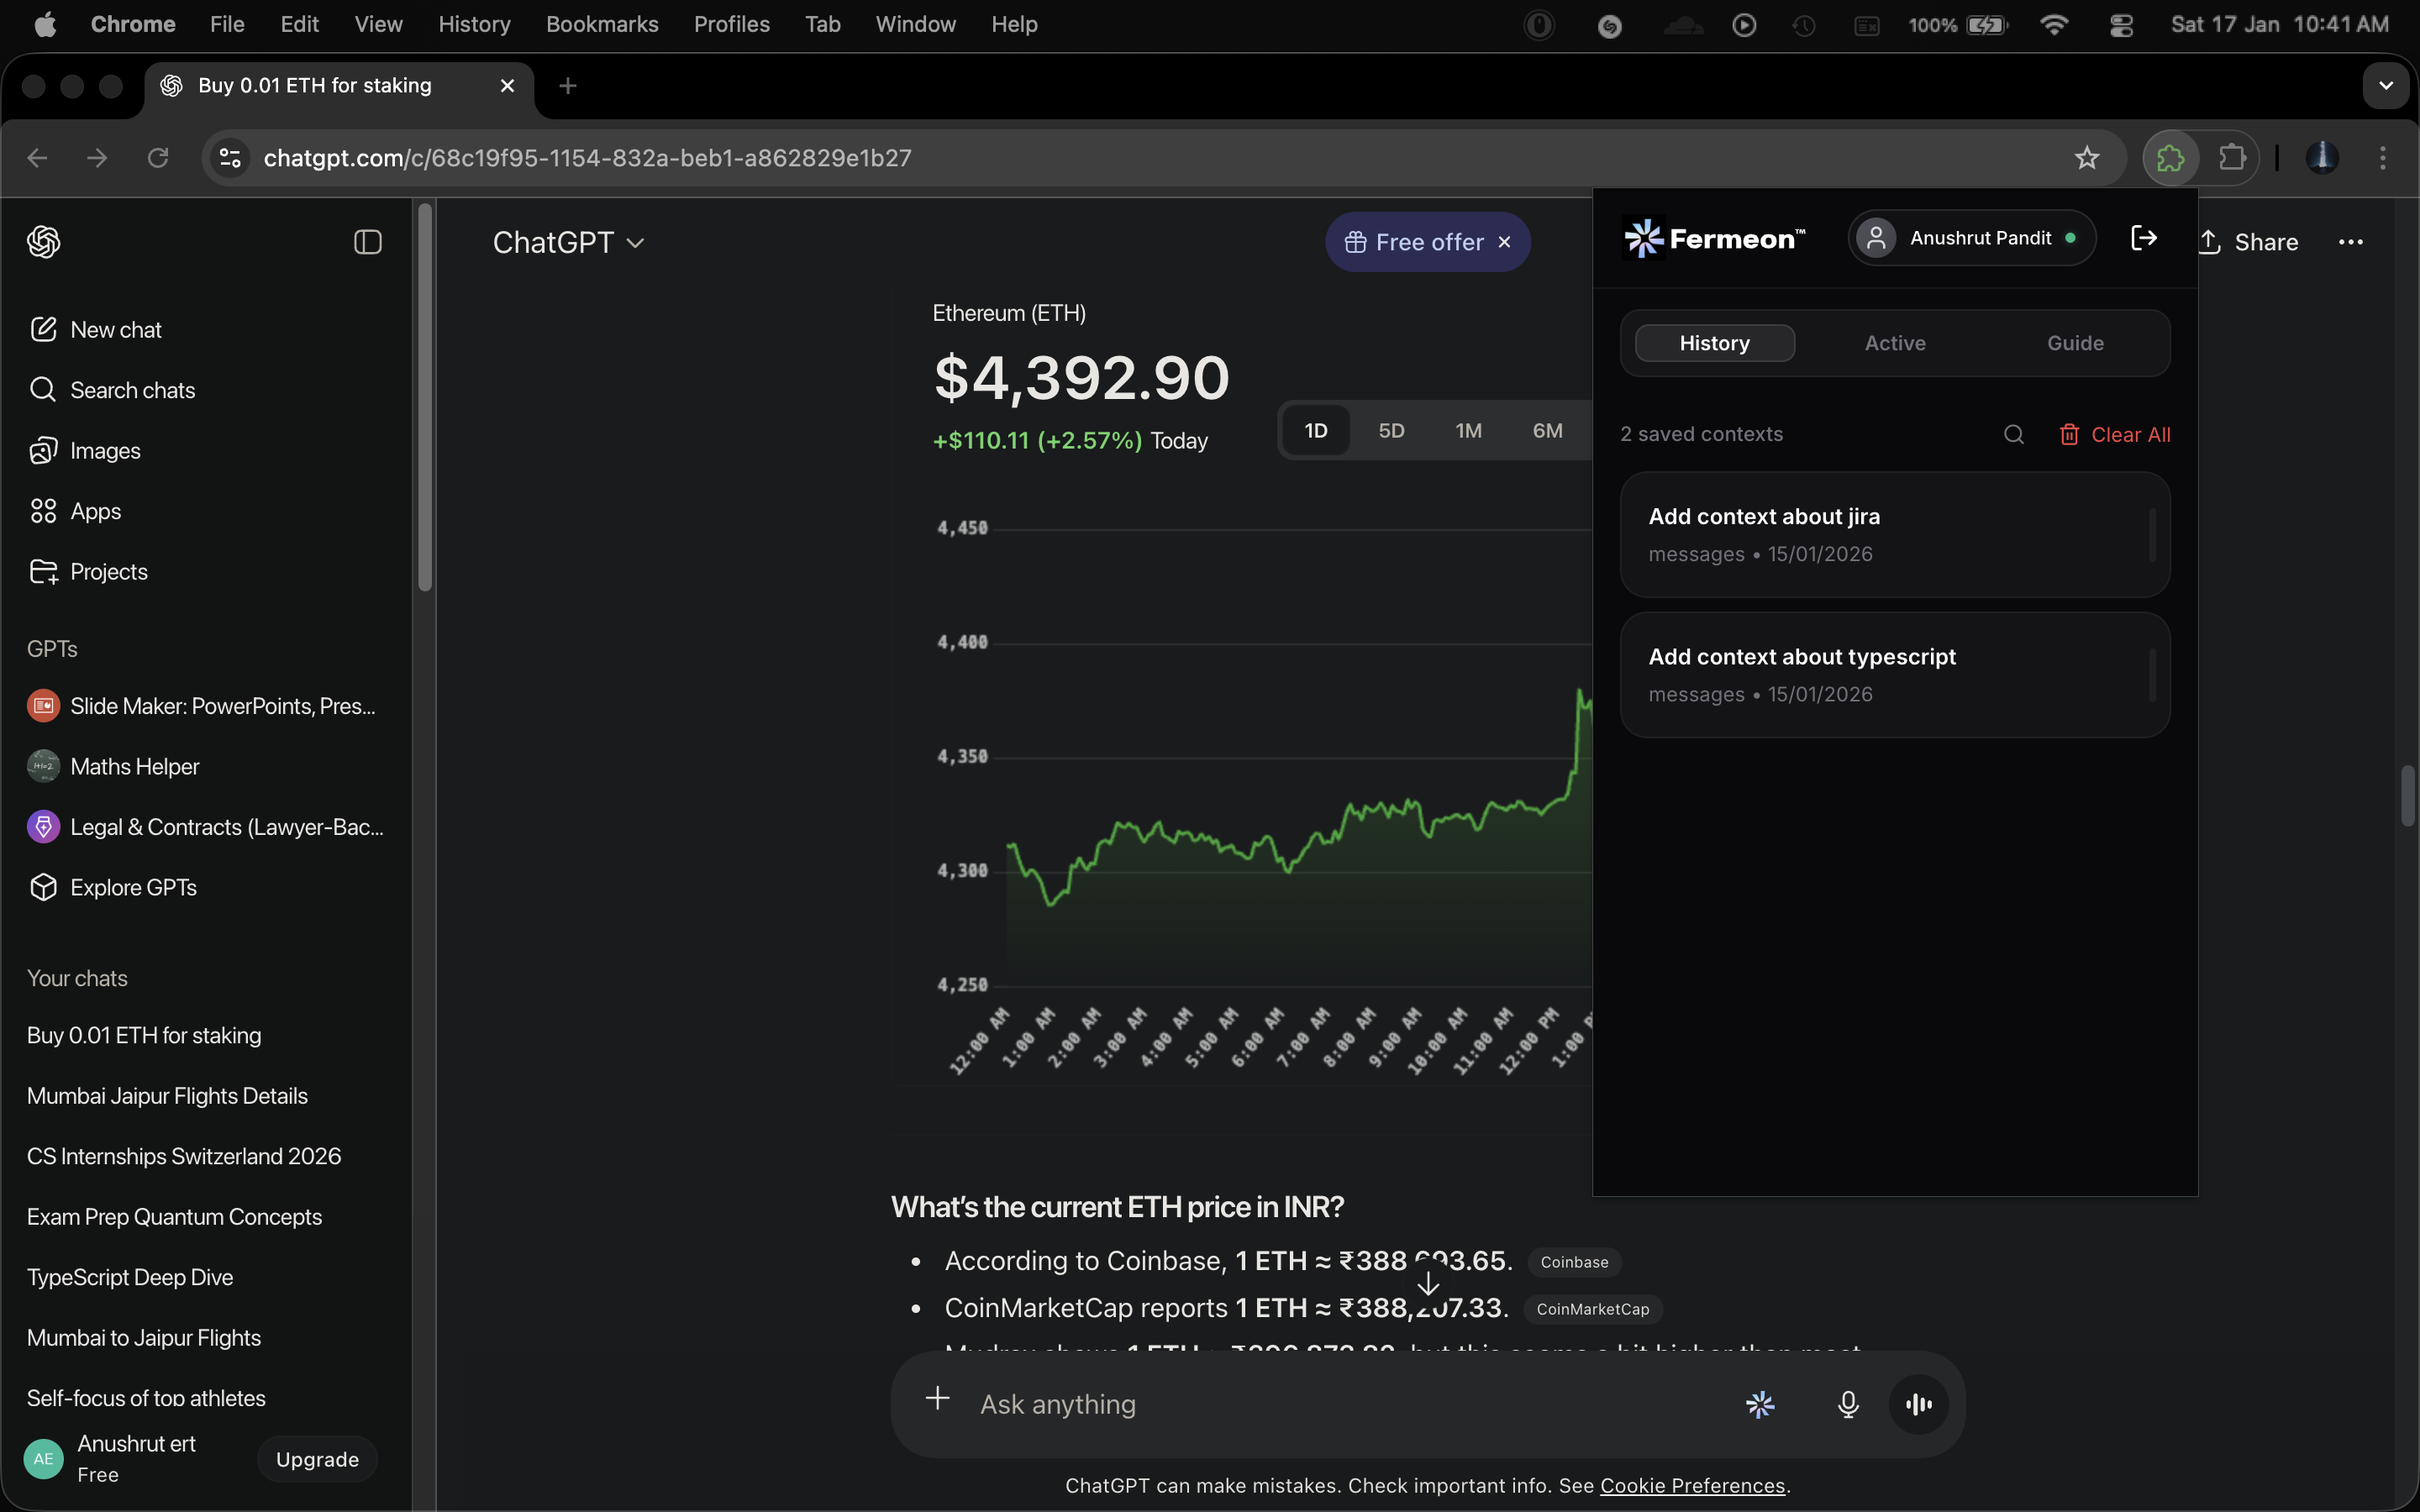Open the Images section
This screenshot has width=2420, height=1512.
(x=106, y=450)
